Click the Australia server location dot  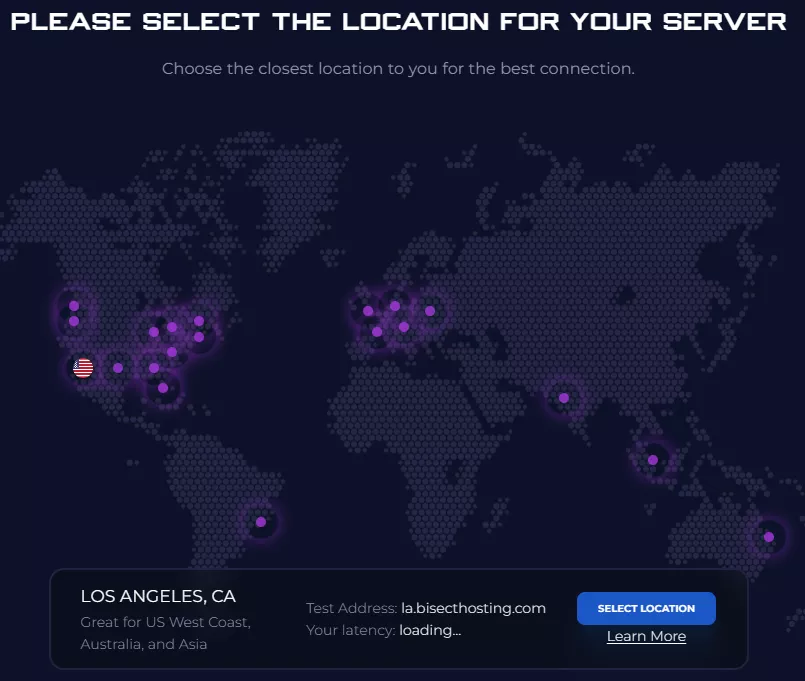tap(767, 537)
